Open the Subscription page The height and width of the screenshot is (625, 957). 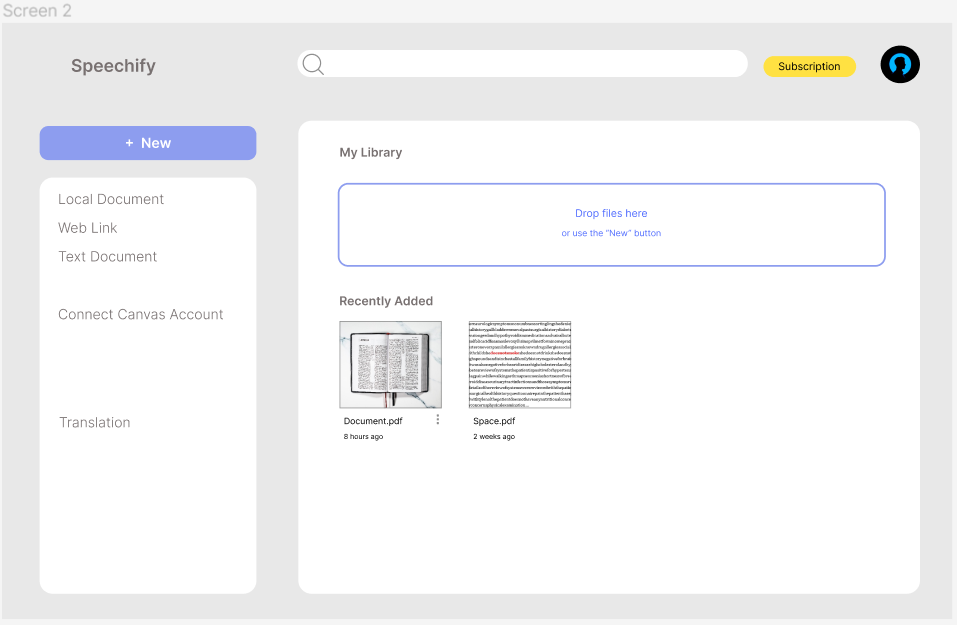pos(809,67)
